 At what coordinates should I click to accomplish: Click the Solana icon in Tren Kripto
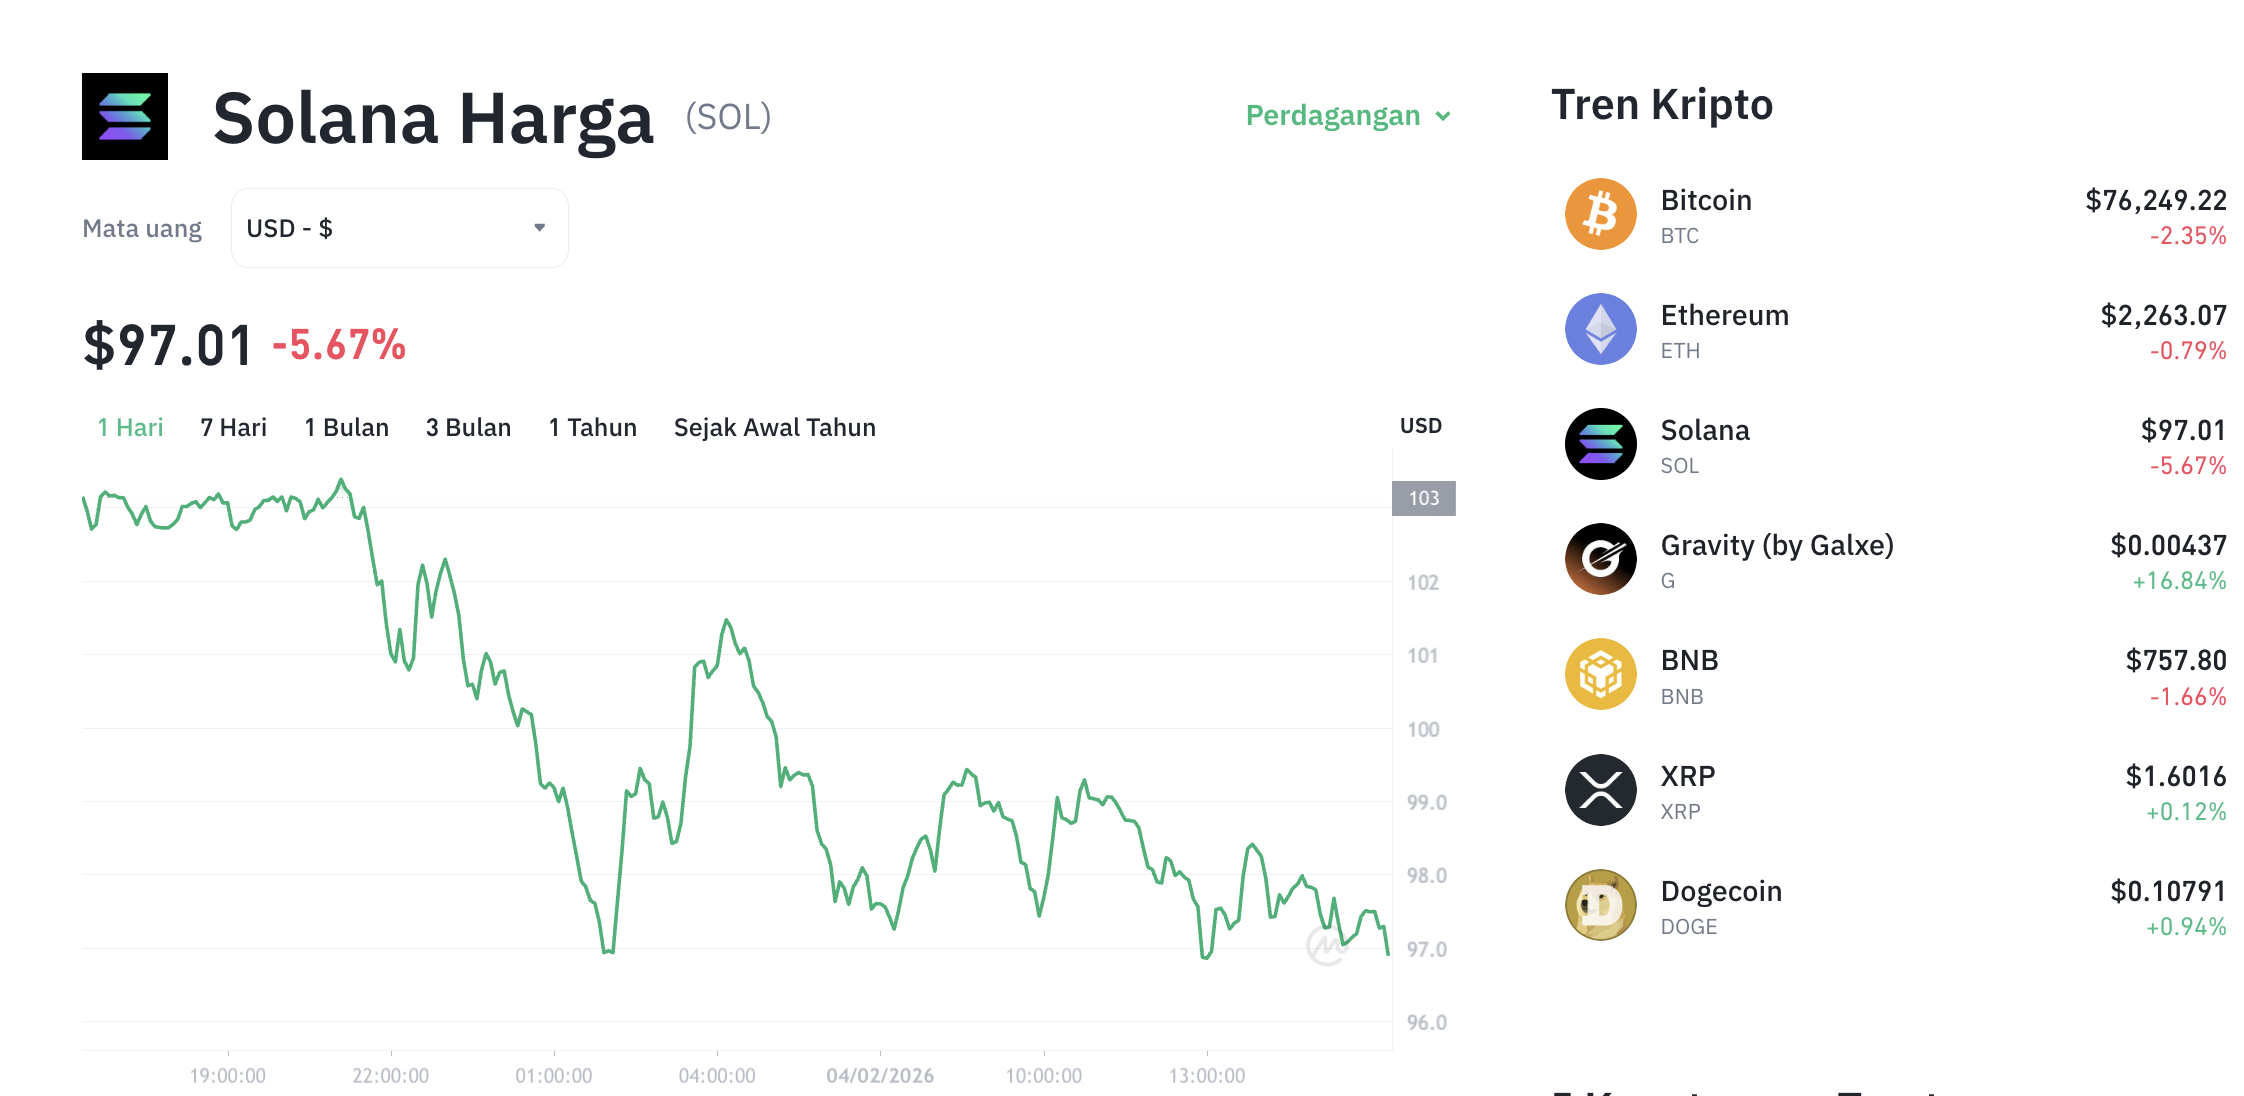click(x=1600, y=444)
